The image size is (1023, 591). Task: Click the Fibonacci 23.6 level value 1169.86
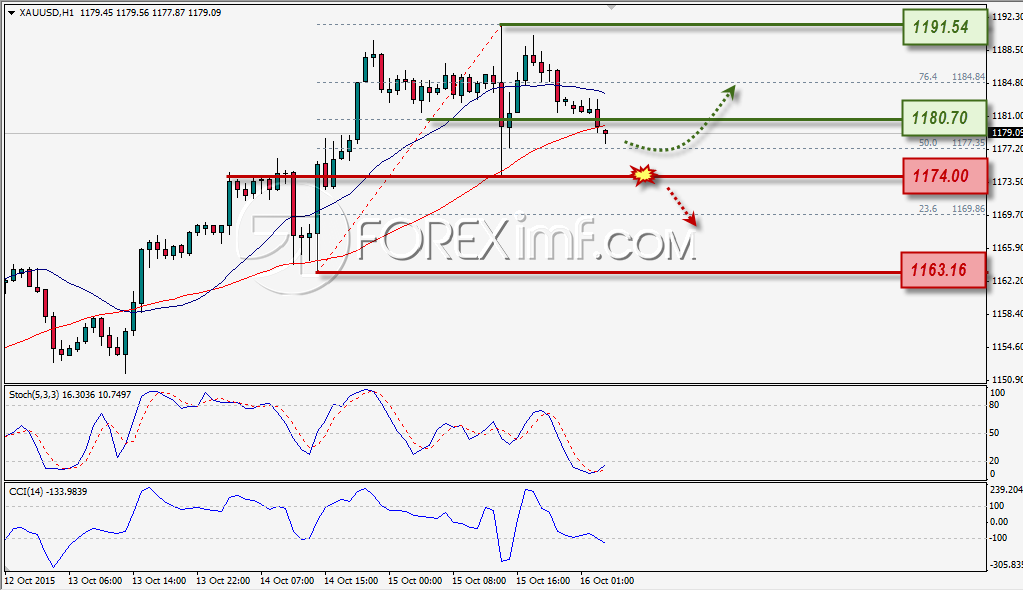pyautogui.click(x=968, y=209)
